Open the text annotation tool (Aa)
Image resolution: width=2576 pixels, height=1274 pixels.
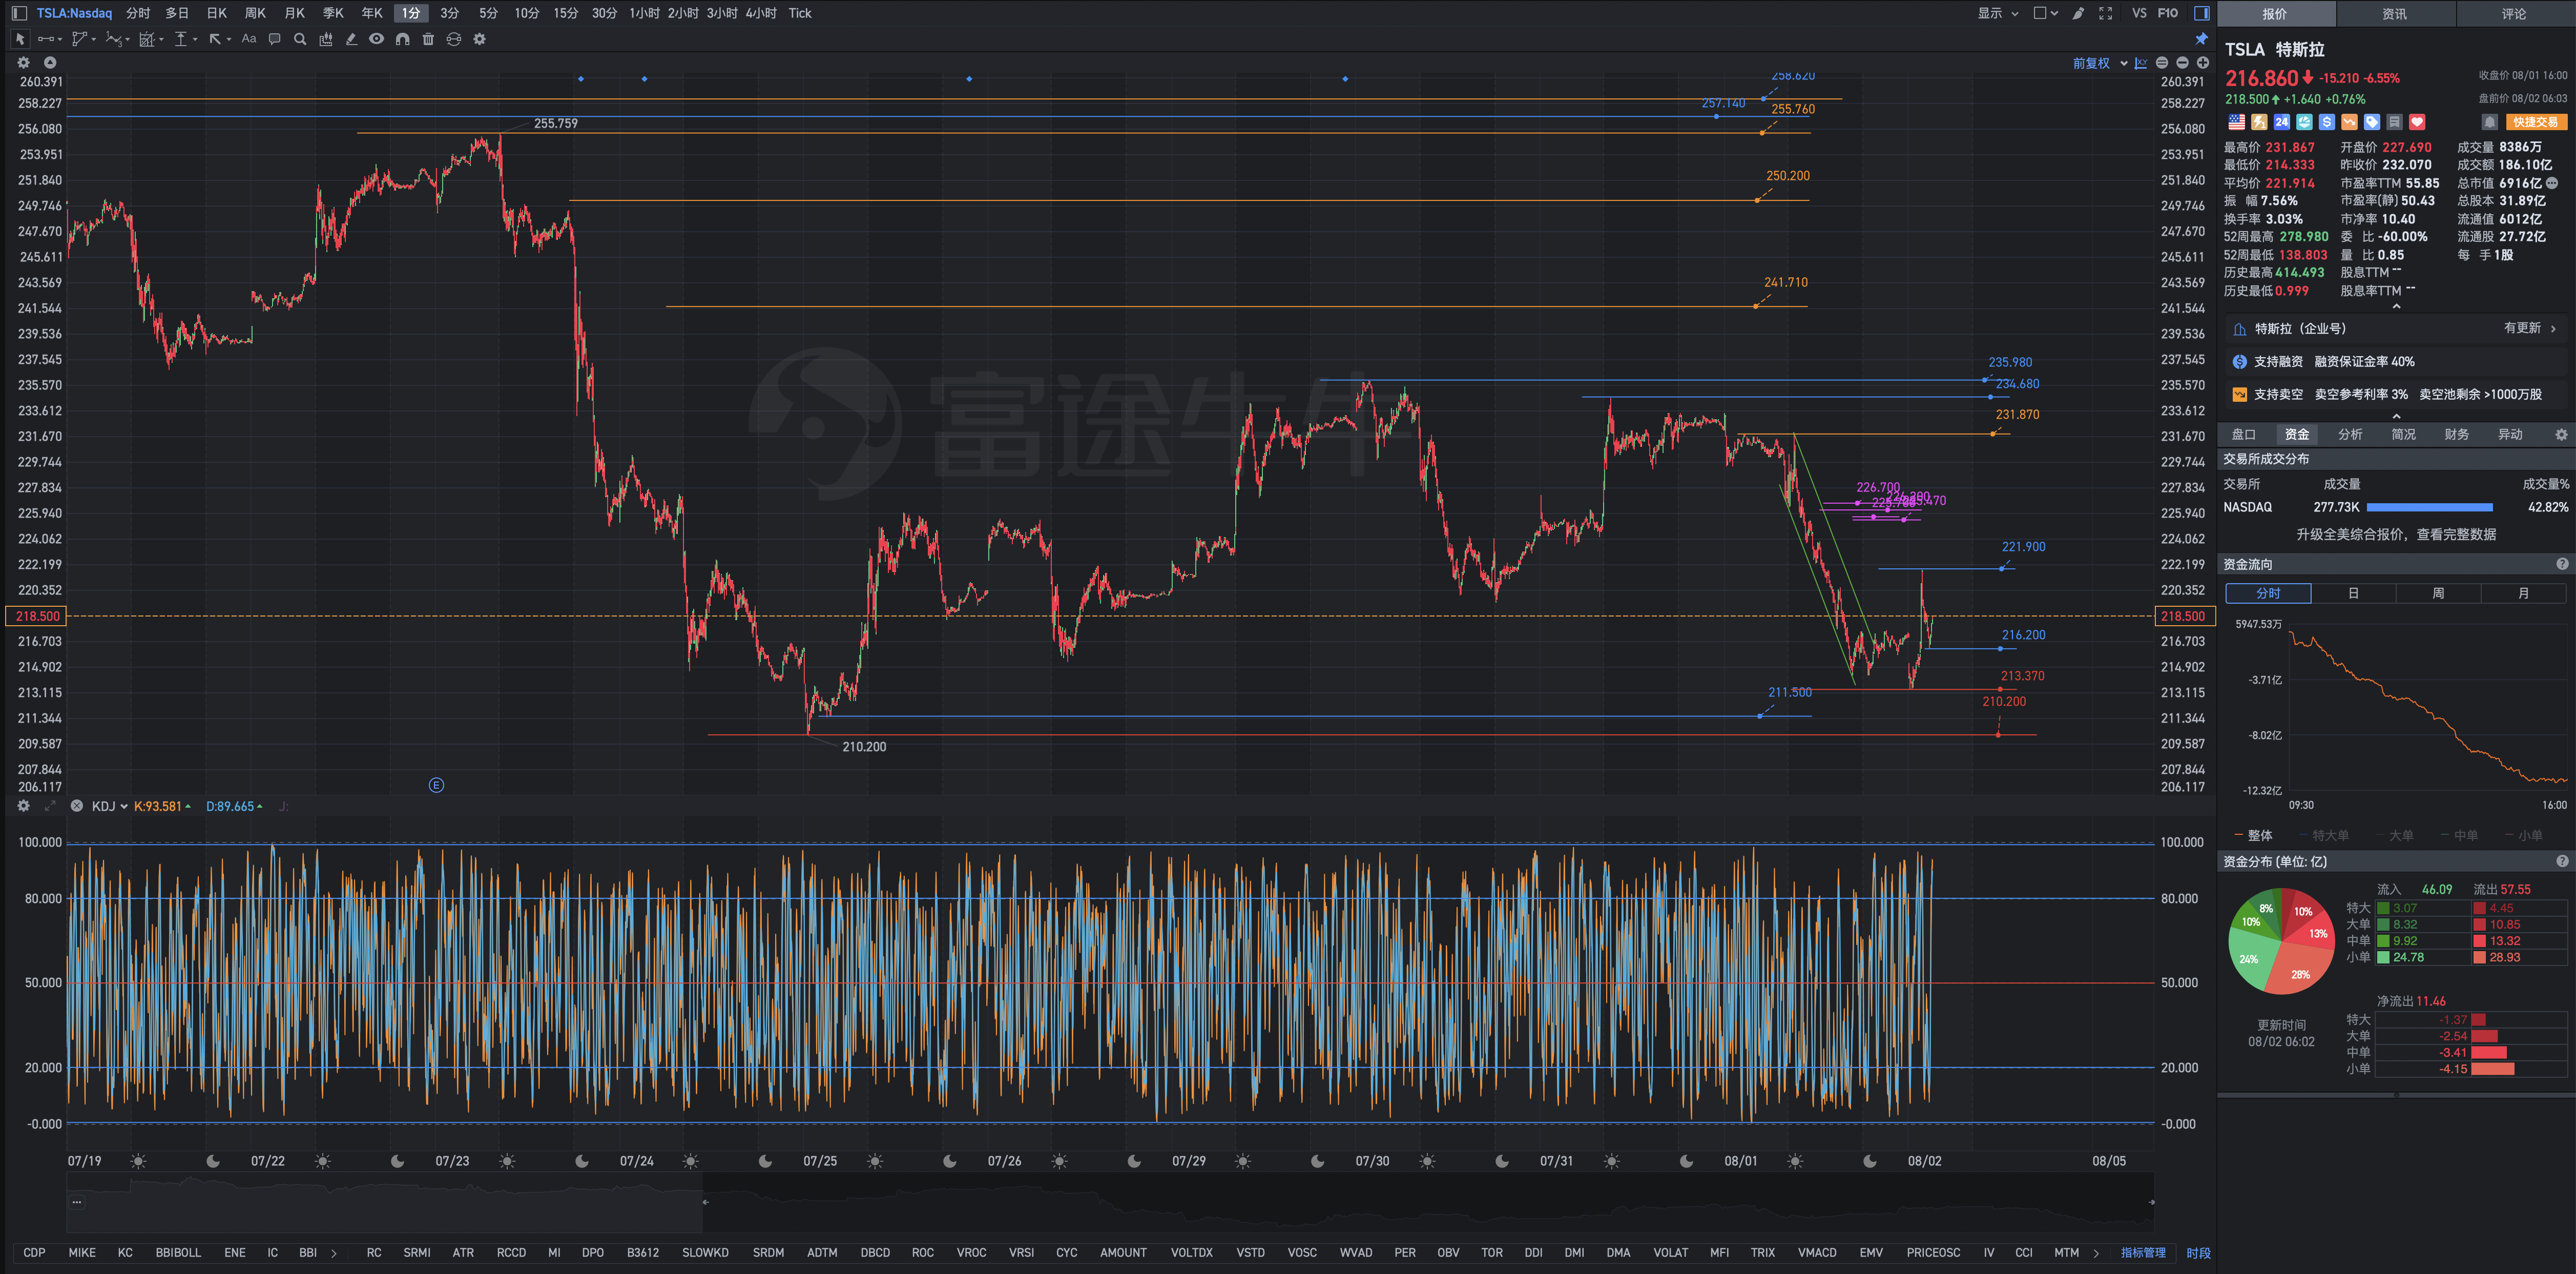coord(249,39)
